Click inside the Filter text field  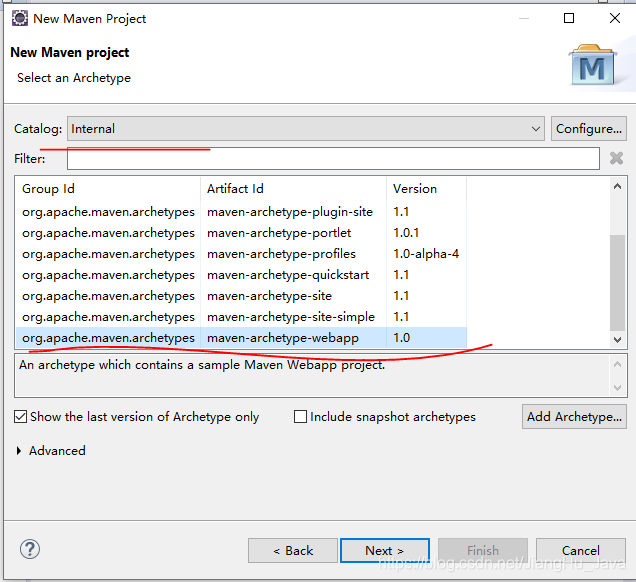click(333, 159)
